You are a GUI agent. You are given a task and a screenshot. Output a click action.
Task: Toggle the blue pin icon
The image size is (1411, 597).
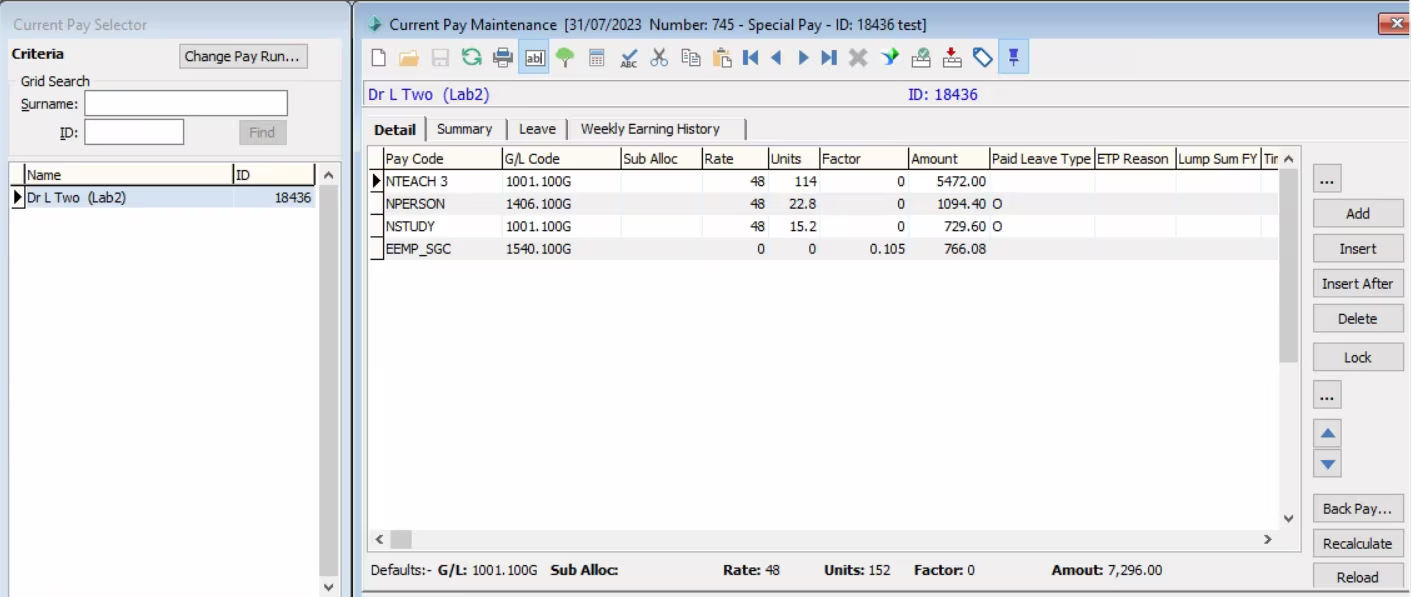1013,58
